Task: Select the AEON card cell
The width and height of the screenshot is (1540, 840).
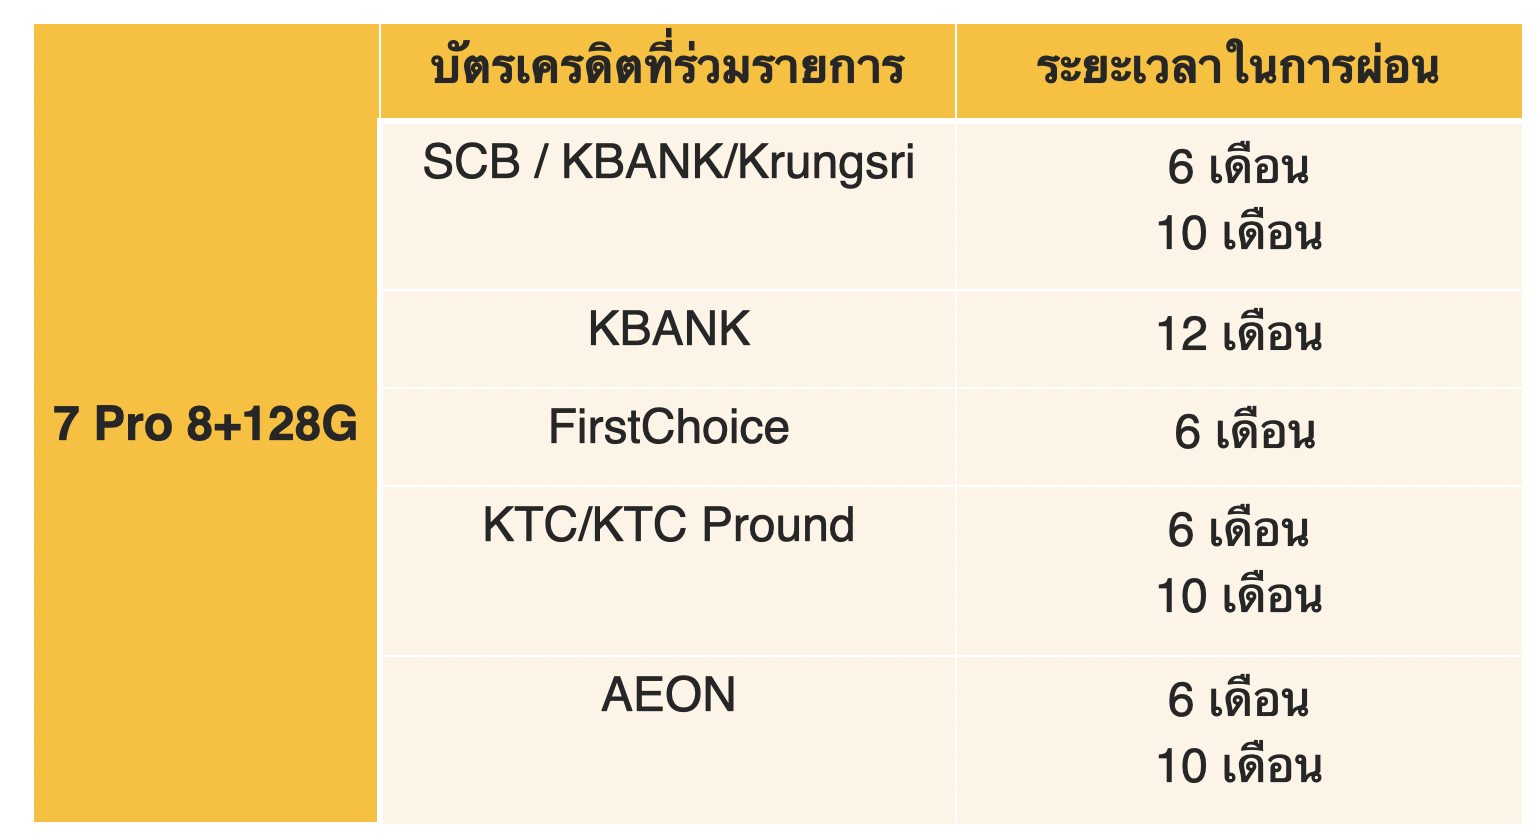Action: coord(668,695)
